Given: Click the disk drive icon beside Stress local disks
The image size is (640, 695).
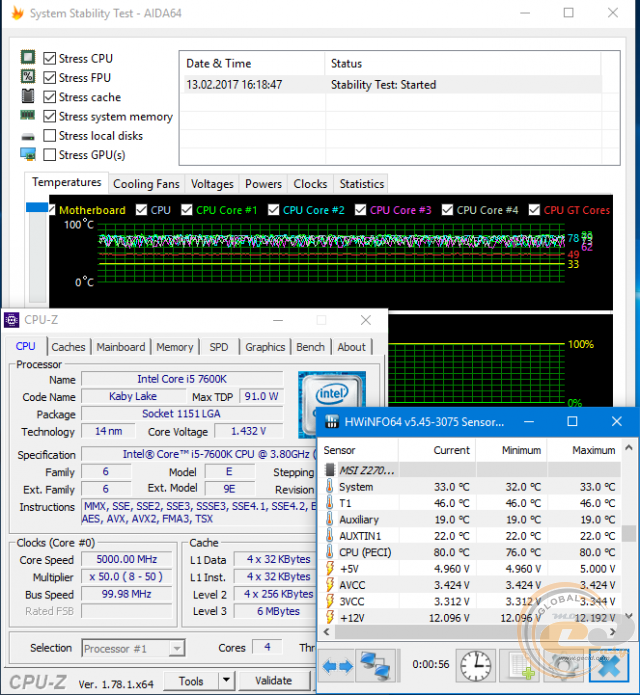Looking at the screenshot, I should 27,137.
